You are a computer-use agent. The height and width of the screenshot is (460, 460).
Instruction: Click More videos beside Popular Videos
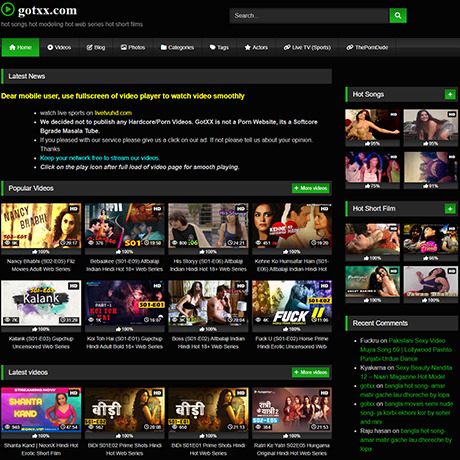(x=310, y=188)
